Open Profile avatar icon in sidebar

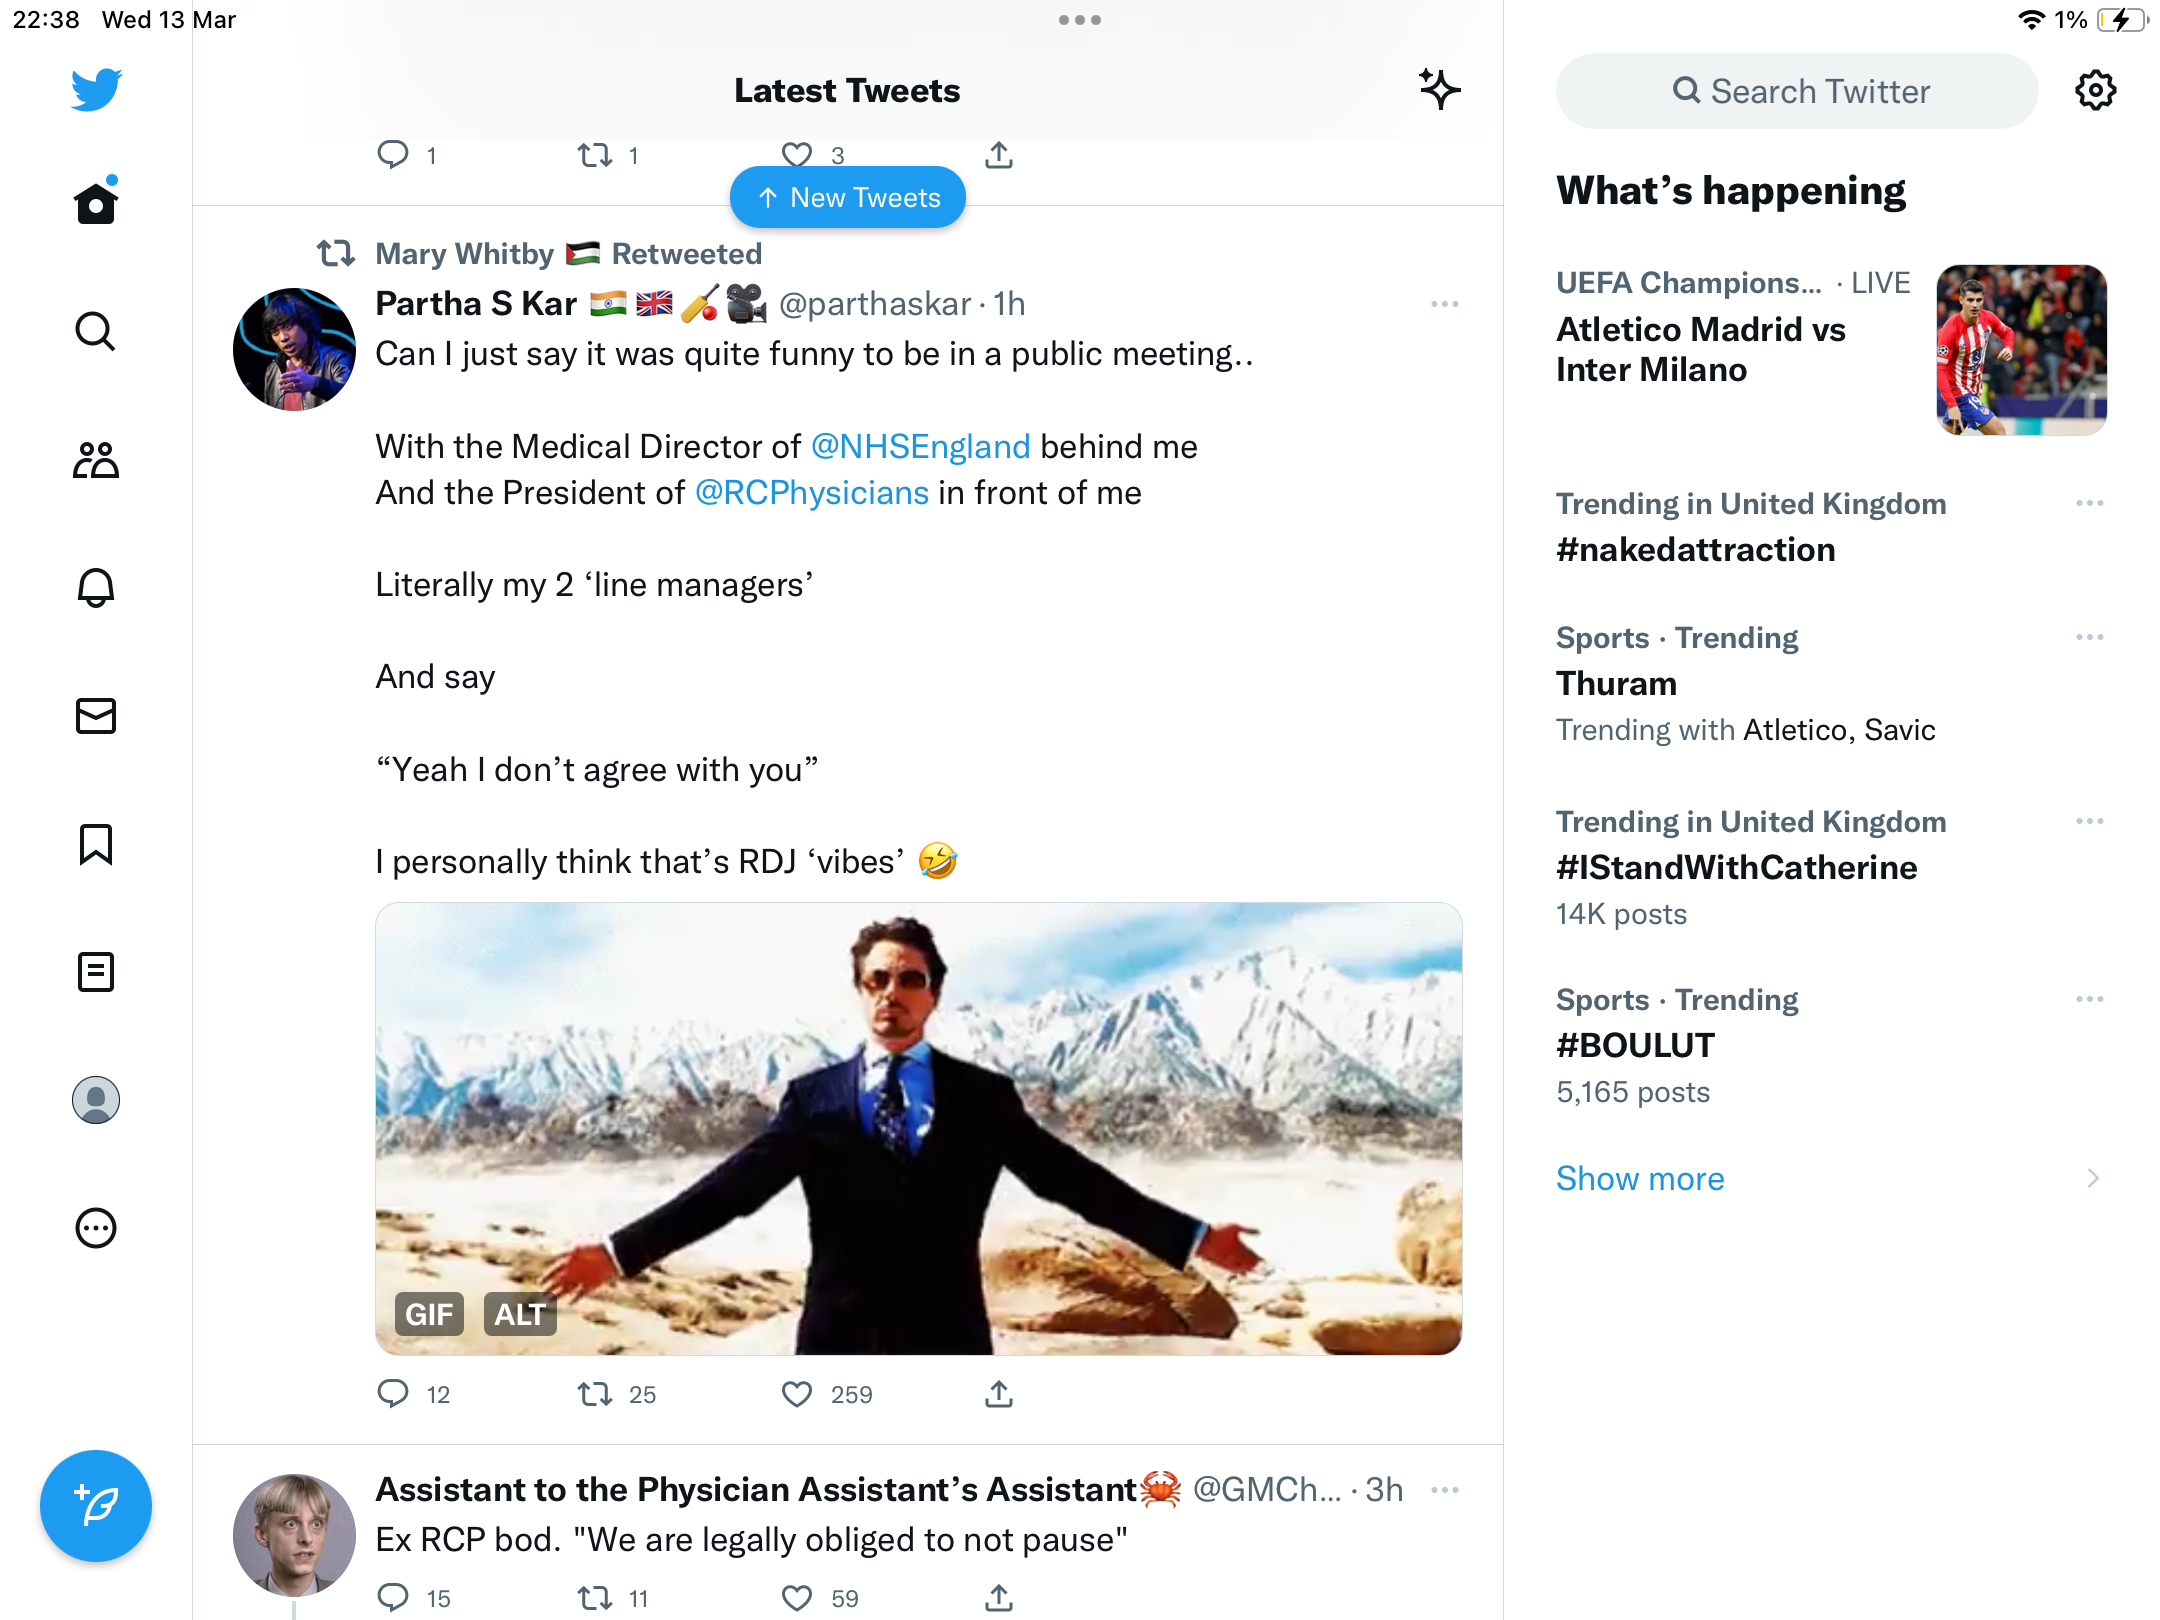[x=96, y=1100]
